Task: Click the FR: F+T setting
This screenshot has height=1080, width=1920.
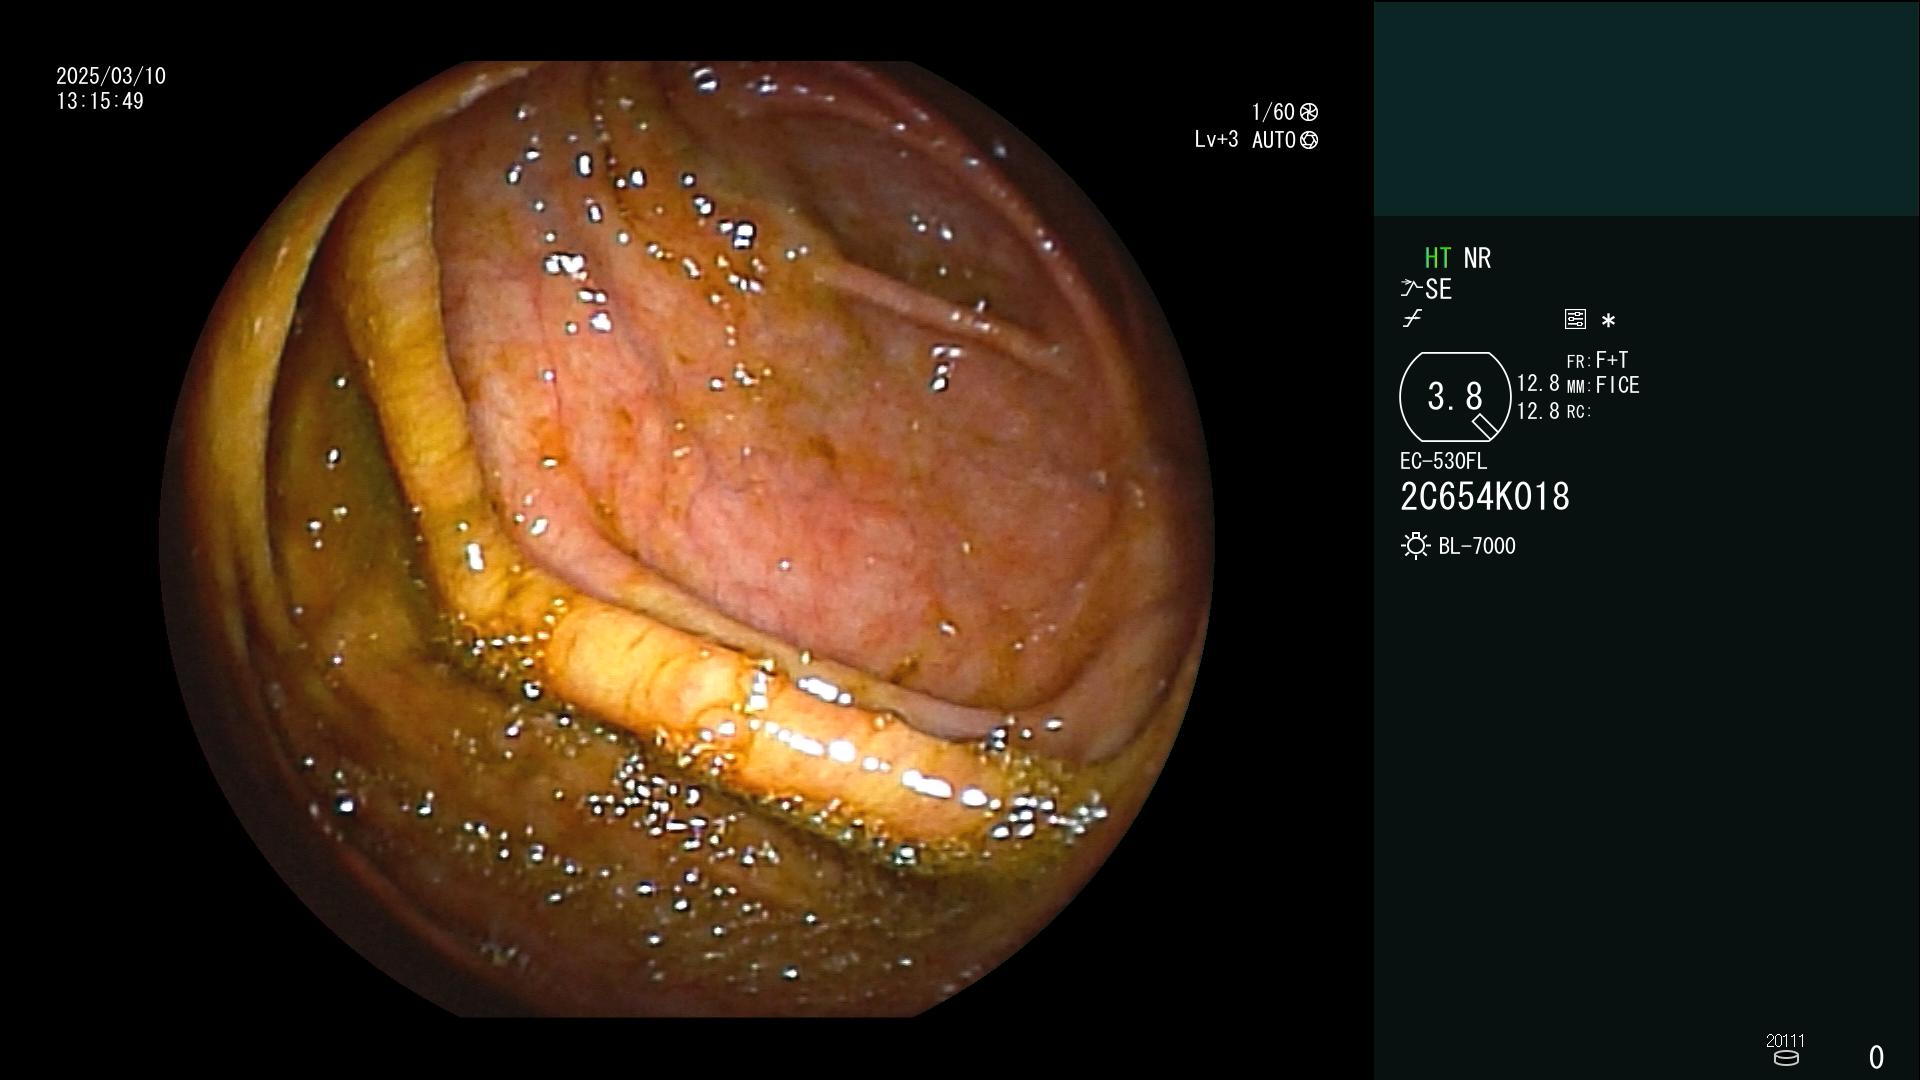Action: [1597, 360]
